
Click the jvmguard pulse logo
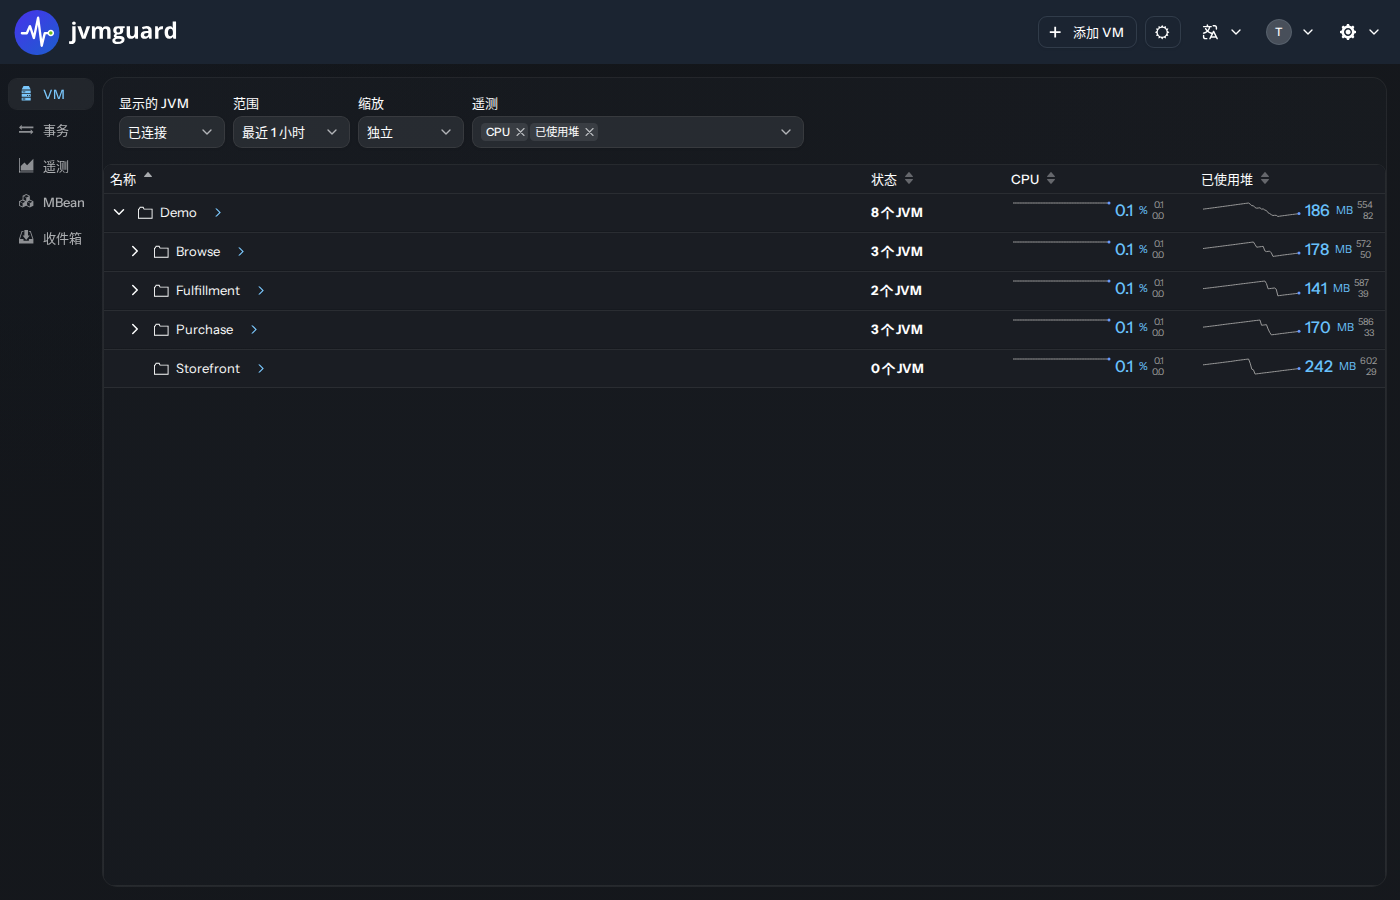pyautogui.click(x=37, y=32)
